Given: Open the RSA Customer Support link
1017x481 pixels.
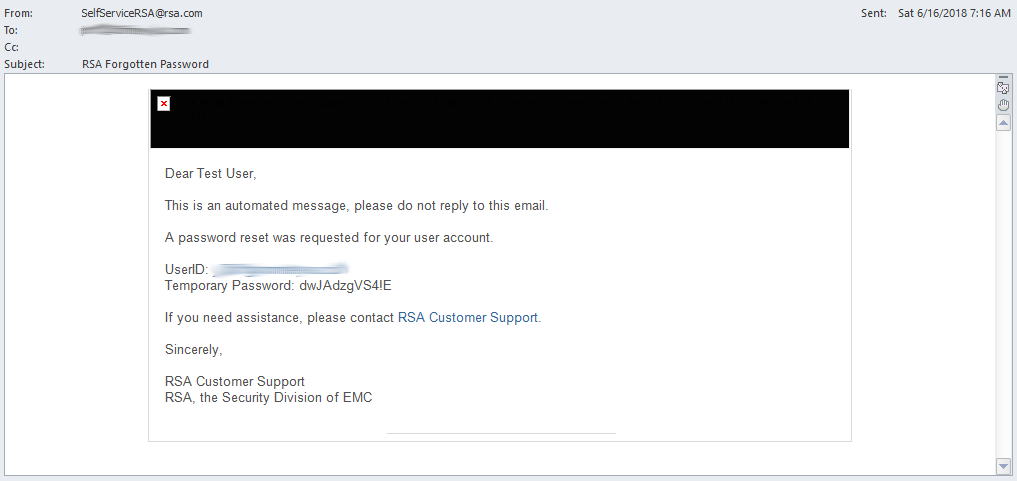Looking at the screenshot, I should pyautogui.click(x=468, y=318).
